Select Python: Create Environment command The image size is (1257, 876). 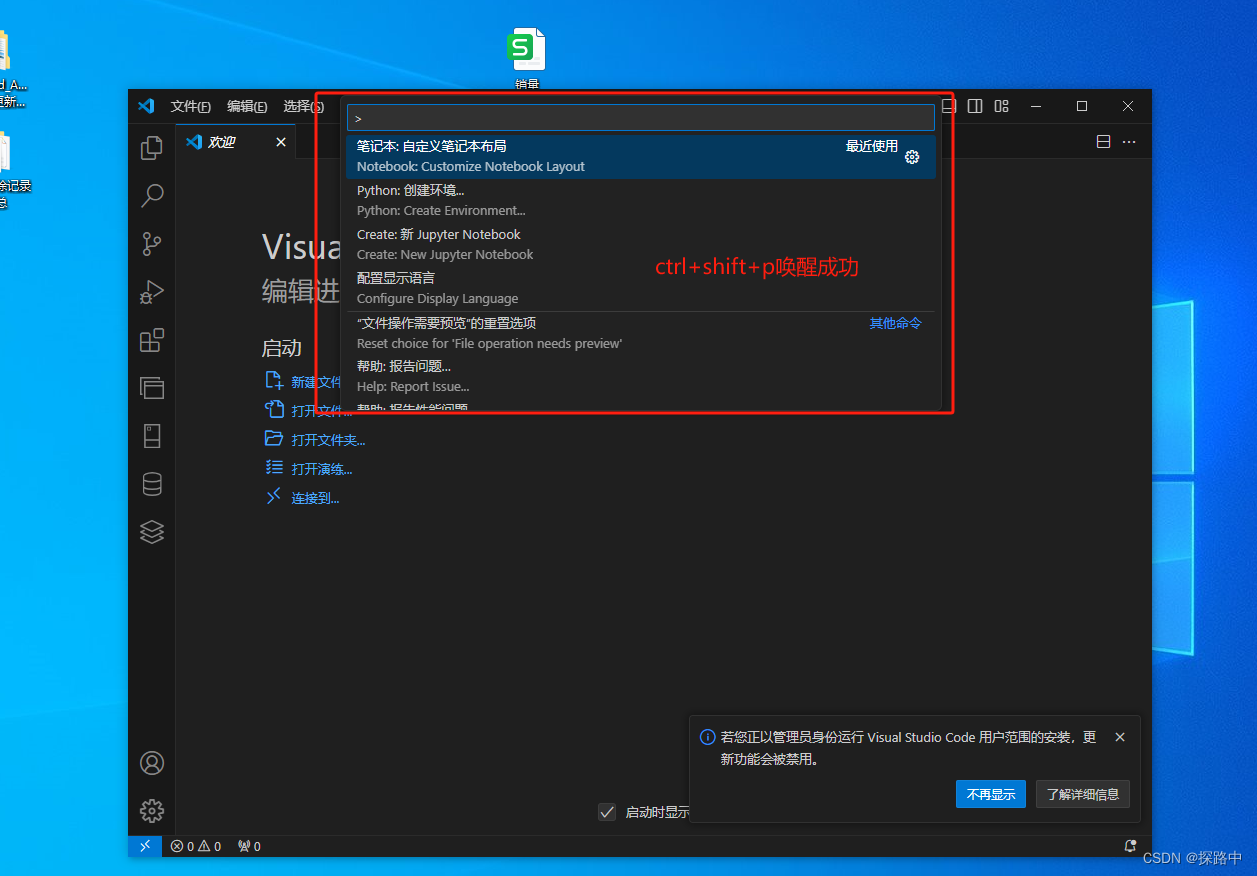pyautogui.click(x=641, y=201)
